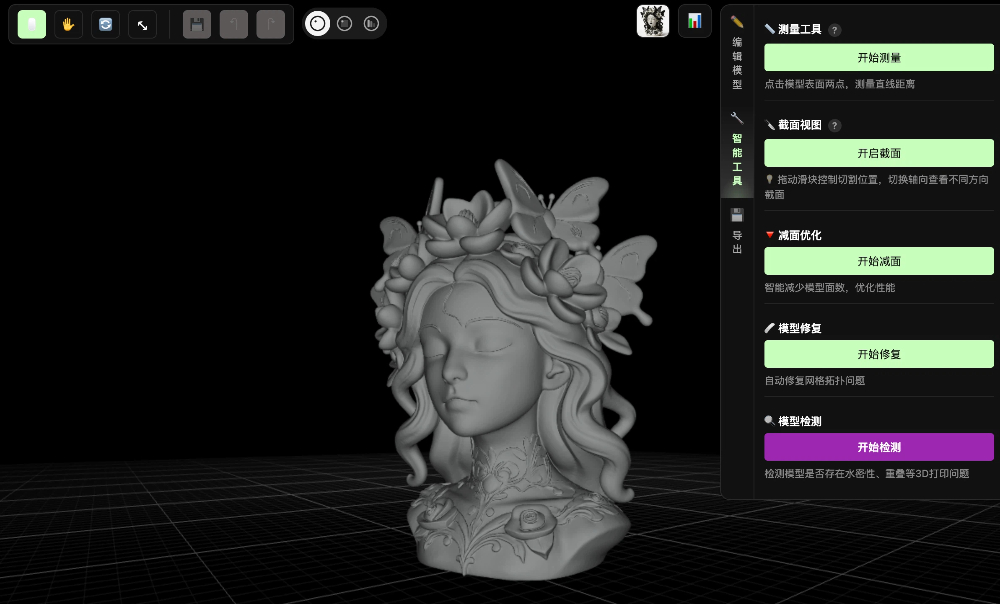Open the help tooltip beside 测量工具
Viewport: 1000px width, 604px height.
coord(835,29)
